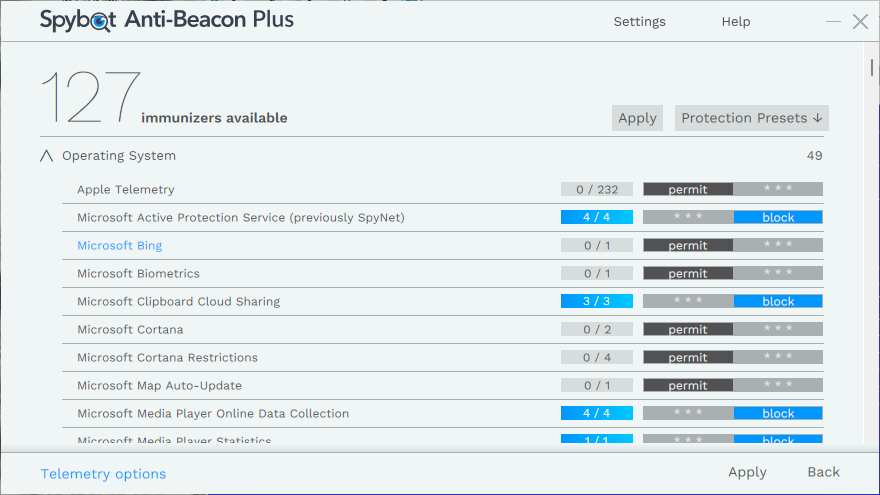Viewport: 880px width, 495px height.
Task: Switch Microsoft Biometrics to block
Action: [x=778, y=273]
